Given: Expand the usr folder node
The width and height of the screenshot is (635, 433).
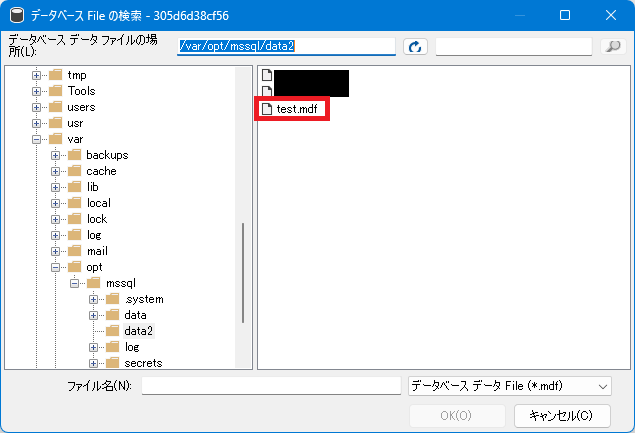Looking at the screenshot, I should [x=36, y=123].
